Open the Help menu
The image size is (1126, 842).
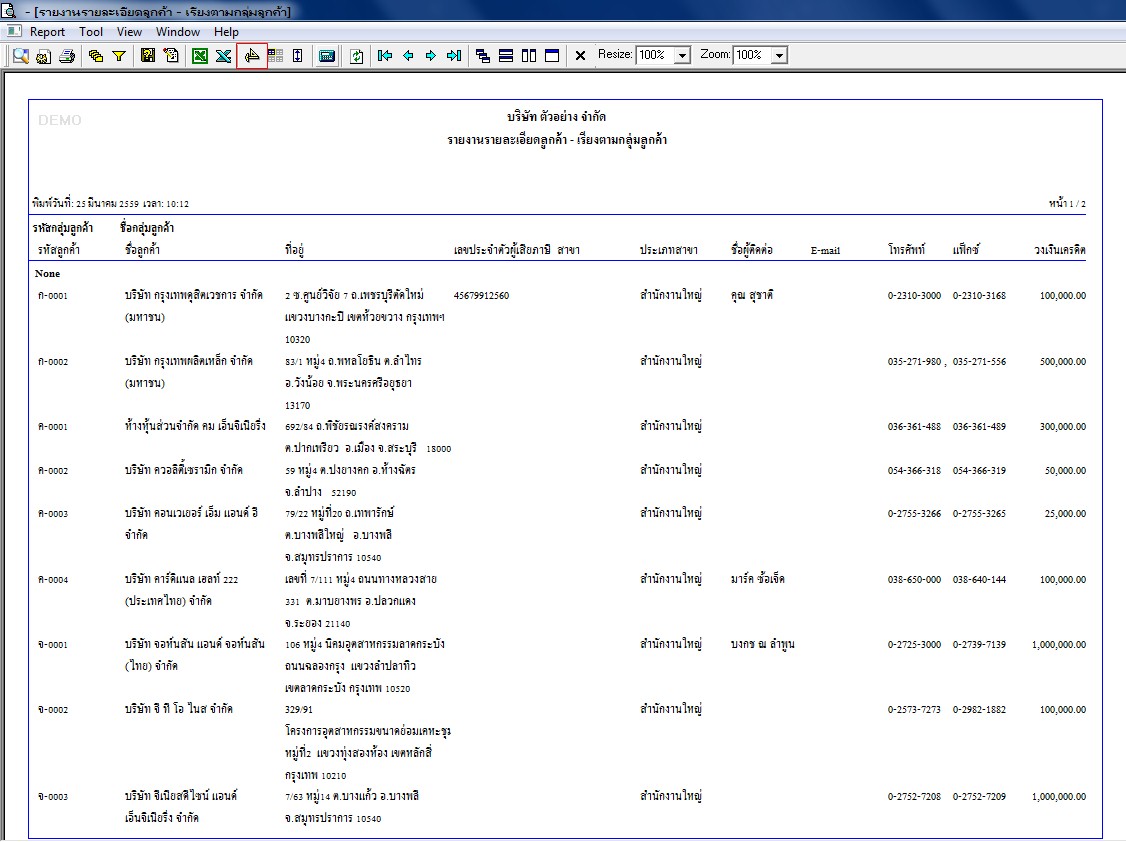pyautogui.click(x=226, y=32)
